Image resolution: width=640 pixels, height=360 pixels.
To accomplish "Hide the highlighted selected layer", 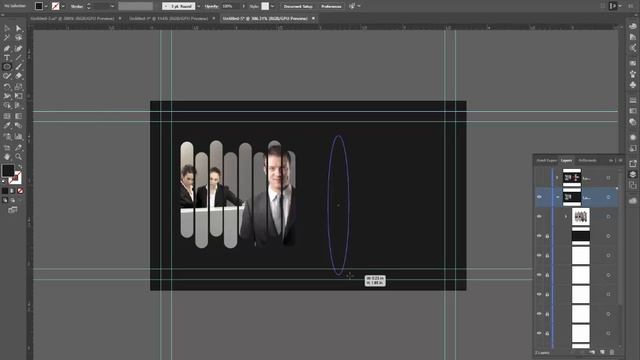I will tap(539, 197).
